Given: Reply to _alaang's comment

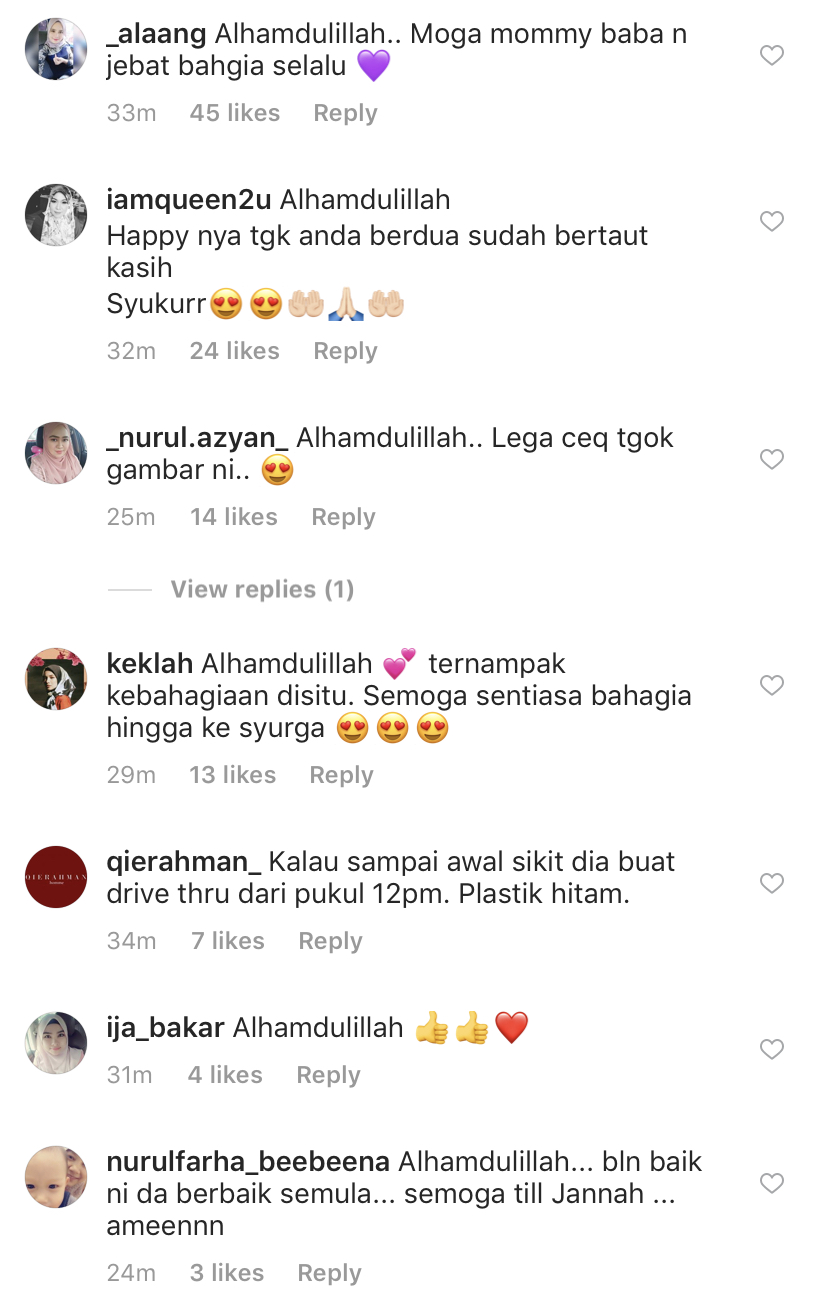Looking at the screenshot, I should coord(345,113).
